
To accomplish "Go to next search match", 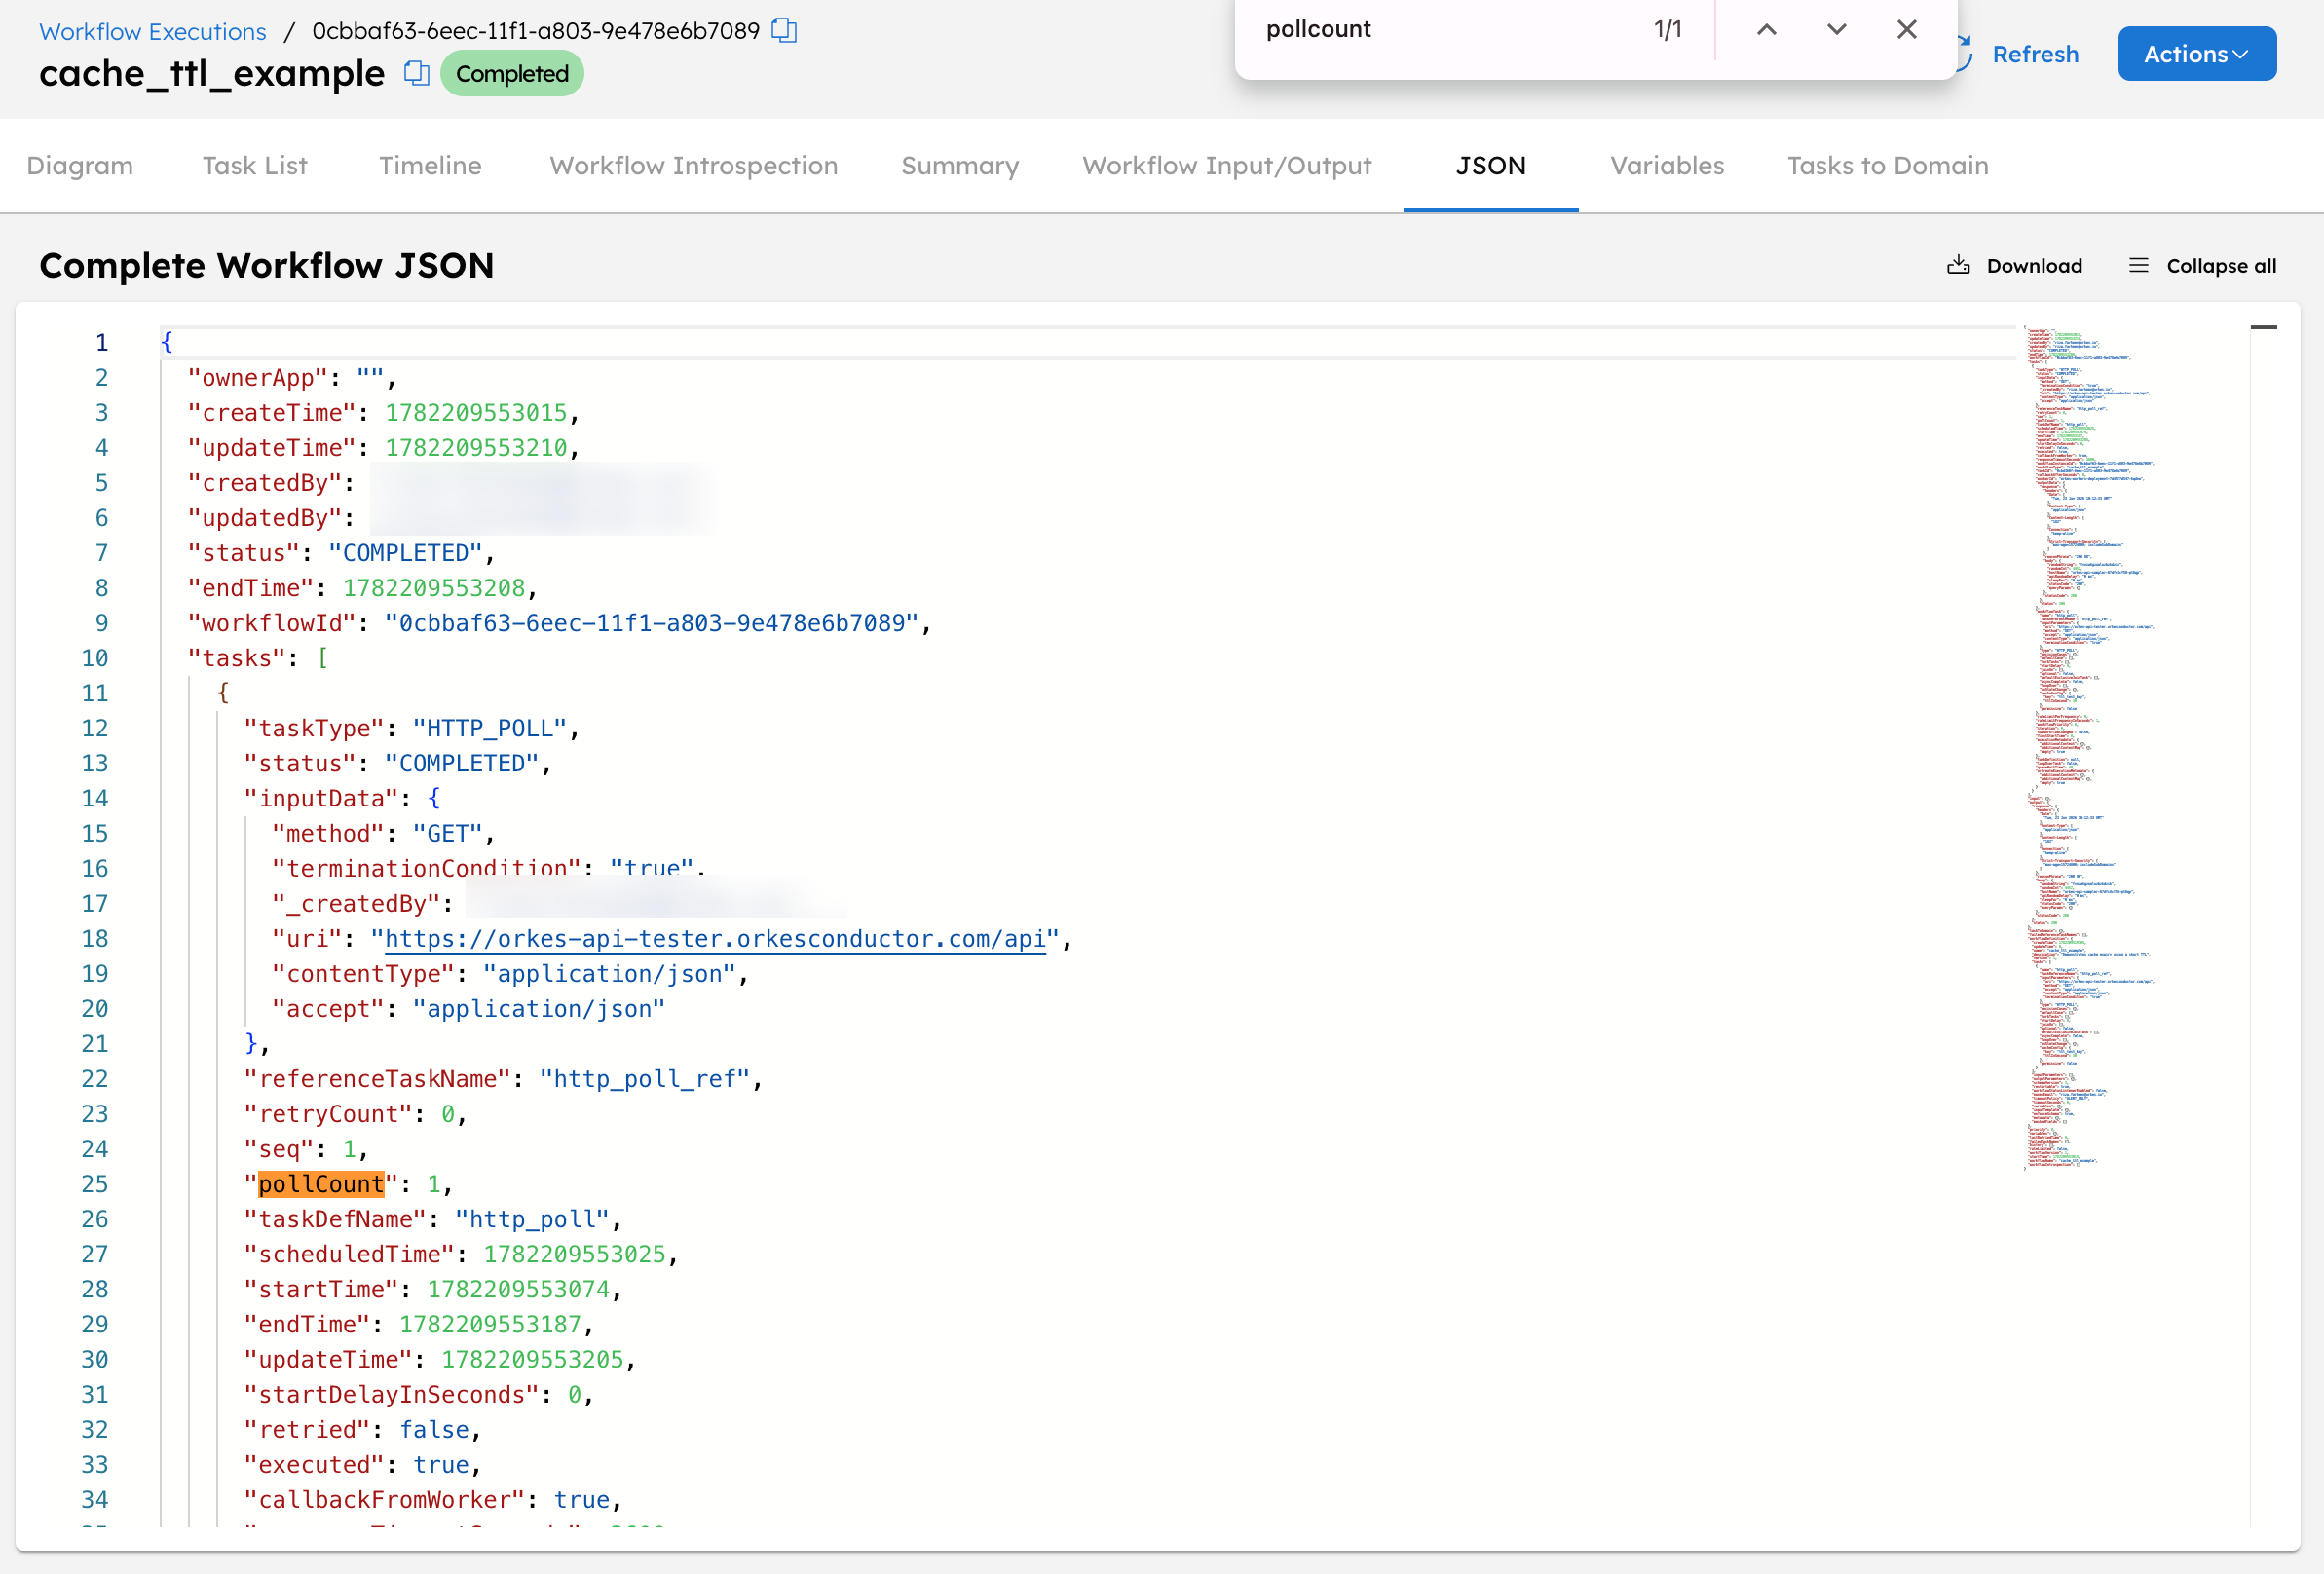I will point(1836,30).
